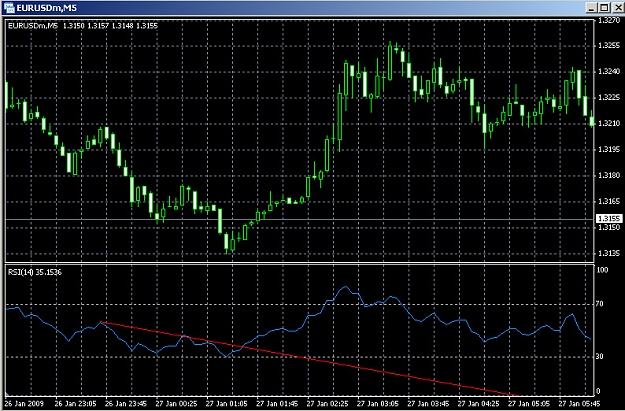Click time axis label 27 Jan 04:25

[478, 404]
